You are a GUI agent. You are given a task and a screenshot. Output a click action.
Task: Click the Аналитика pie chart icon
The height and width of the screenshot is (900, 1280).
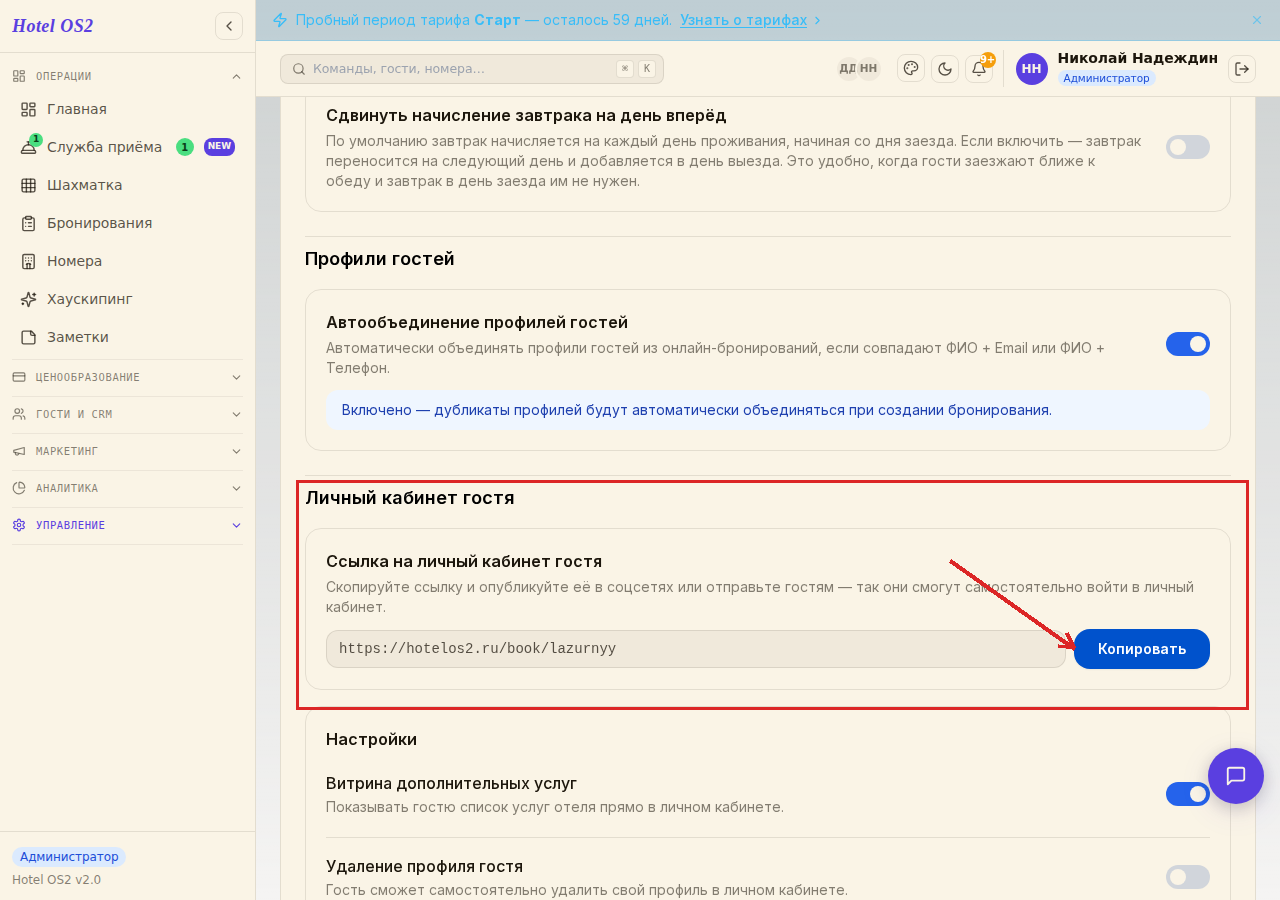[x=19, y=488]
